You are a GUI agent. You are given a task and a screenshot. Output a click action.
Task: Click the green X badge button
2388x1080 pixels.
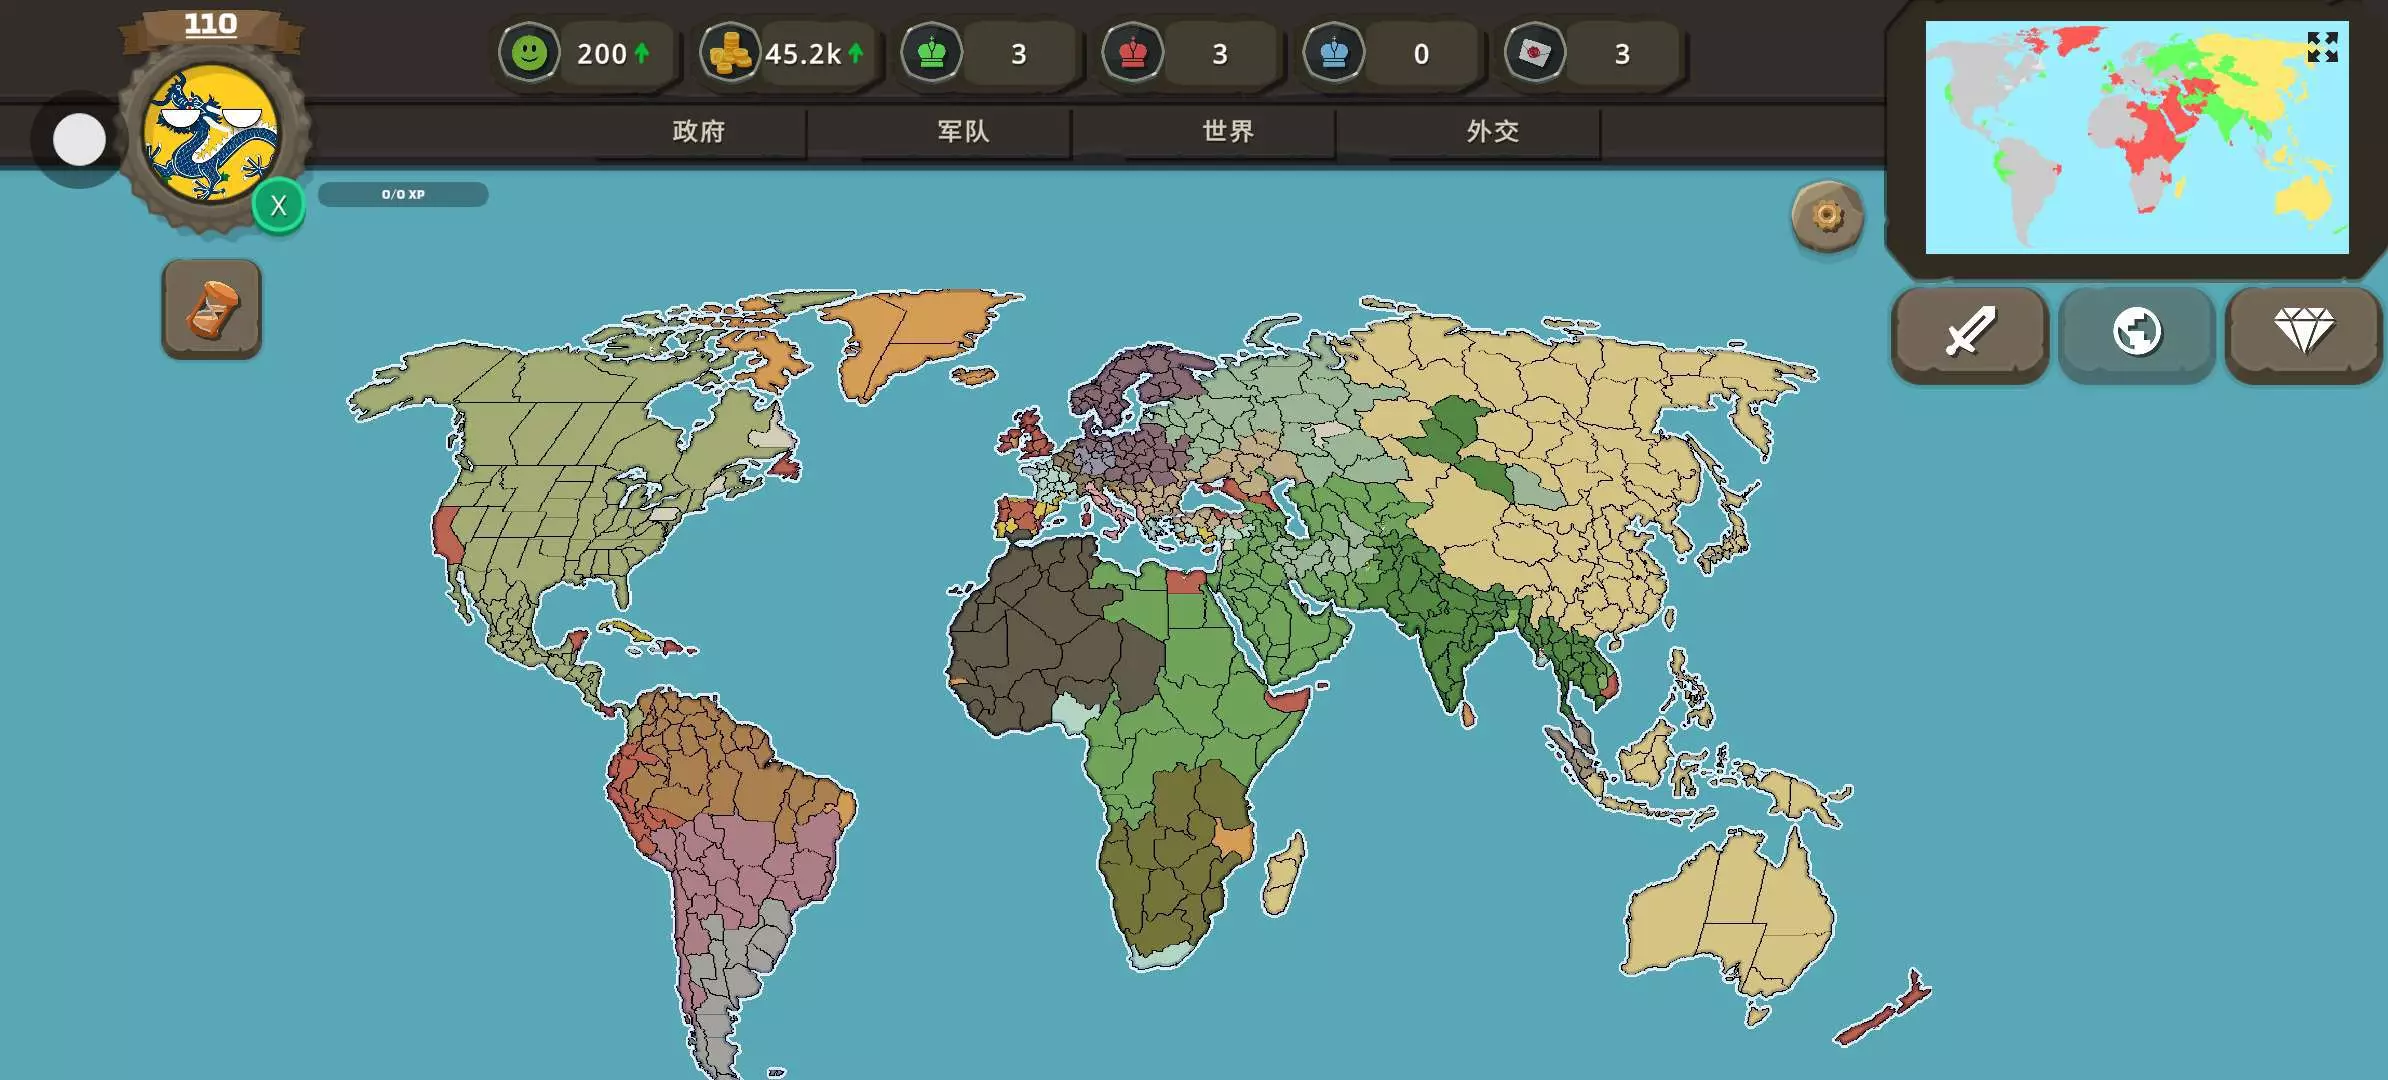click(279, 206)
